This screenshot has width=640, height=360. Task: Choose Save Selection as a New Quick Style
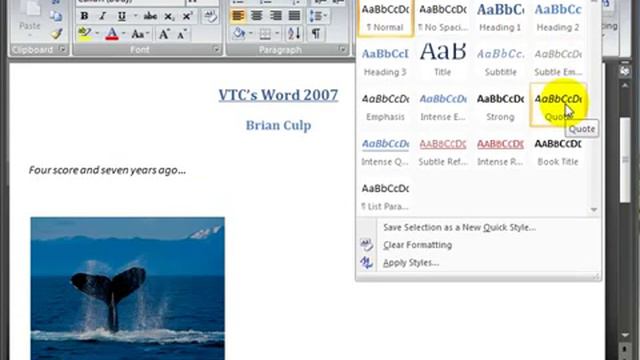pyautogui.click(x=459, y=227)
